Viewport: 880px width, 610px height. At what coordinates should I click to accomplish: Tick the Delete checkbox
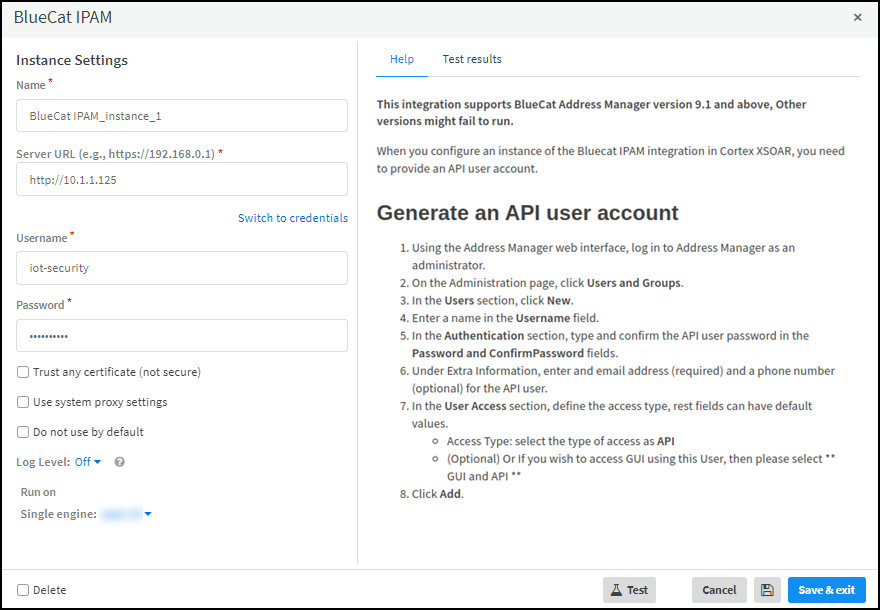pyautogui.click(x=23, y=590)
